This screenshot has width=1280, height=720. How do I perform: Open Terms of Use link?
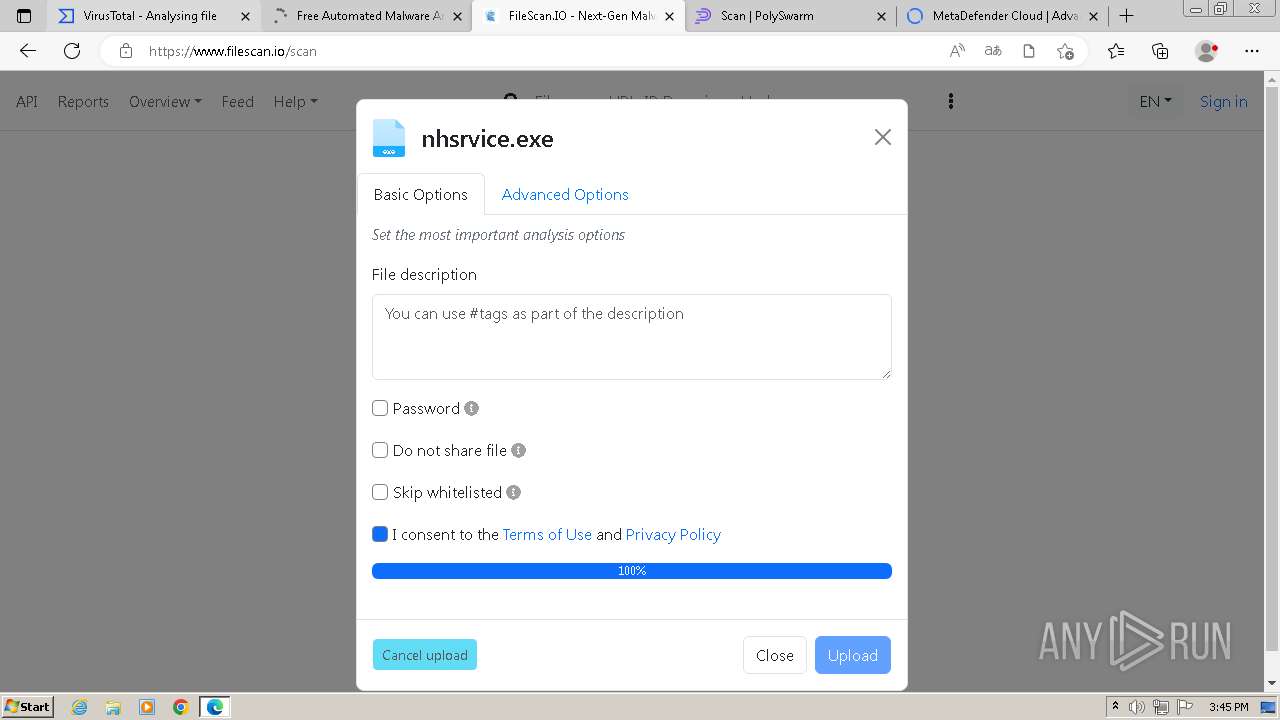pyautogui.click(x=547, y=534)
